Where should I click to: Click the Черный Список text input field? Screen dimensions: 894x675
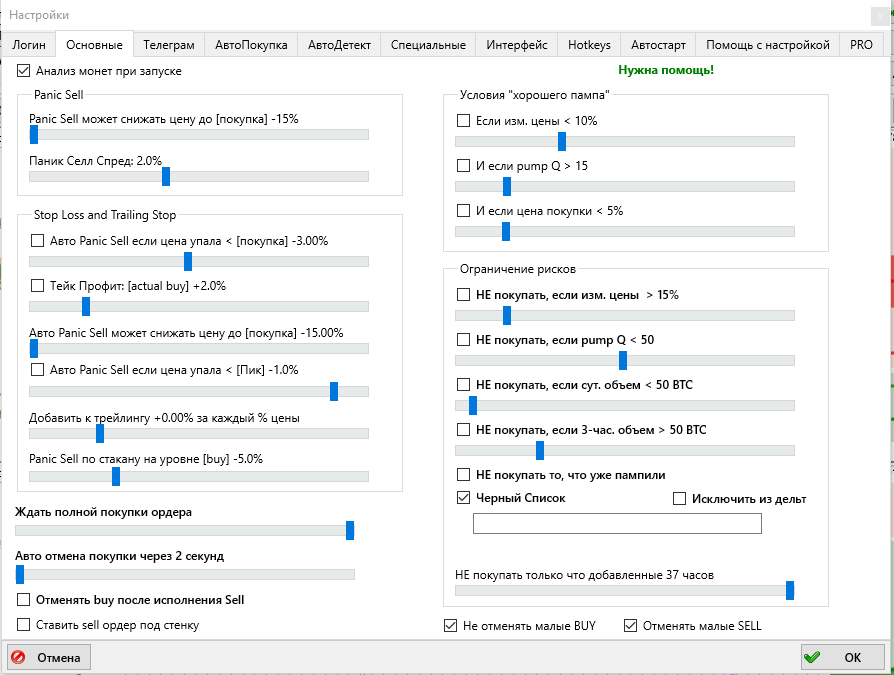[617, 524]
